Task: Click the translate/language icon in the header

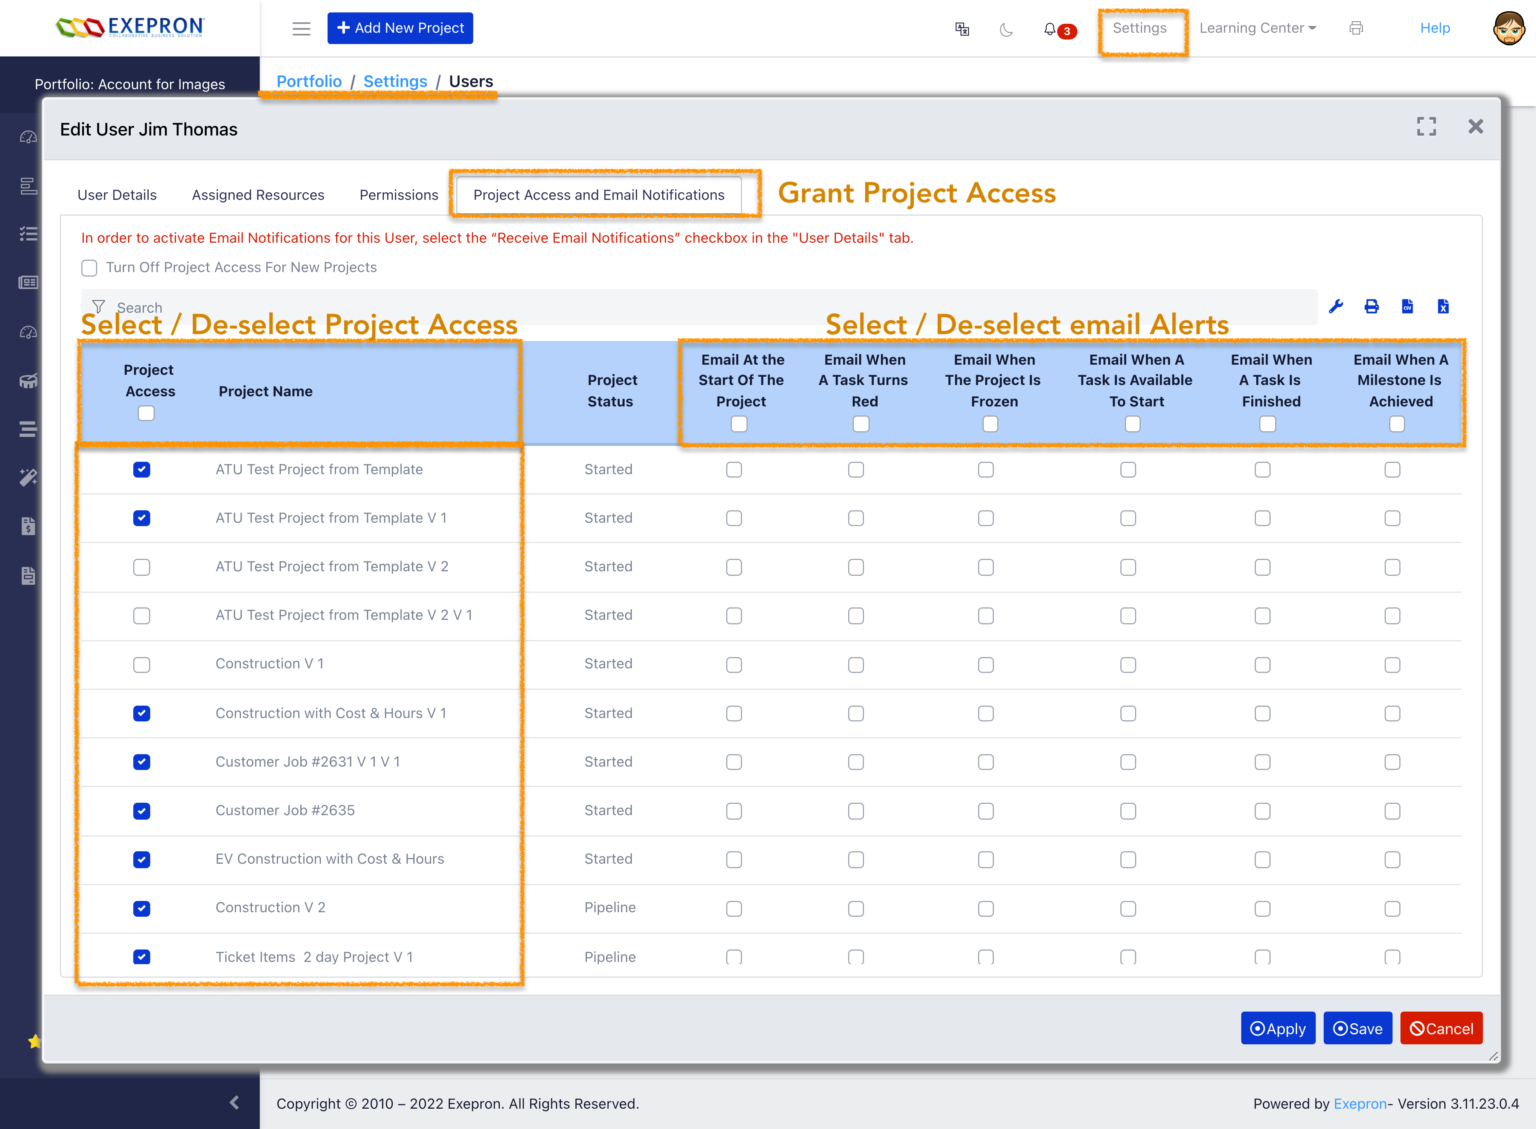Action: (x=962, y=29)
